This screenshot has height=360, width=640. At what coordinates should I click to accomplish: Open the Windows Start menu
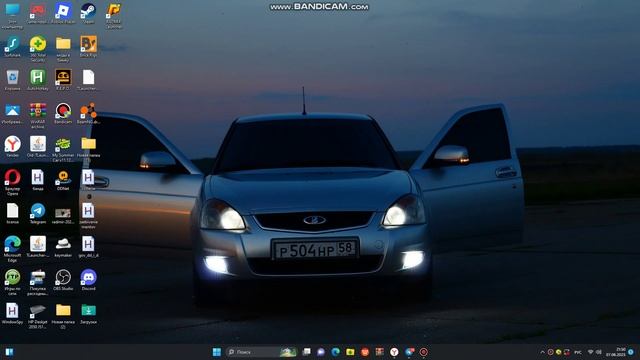[217, 352]
